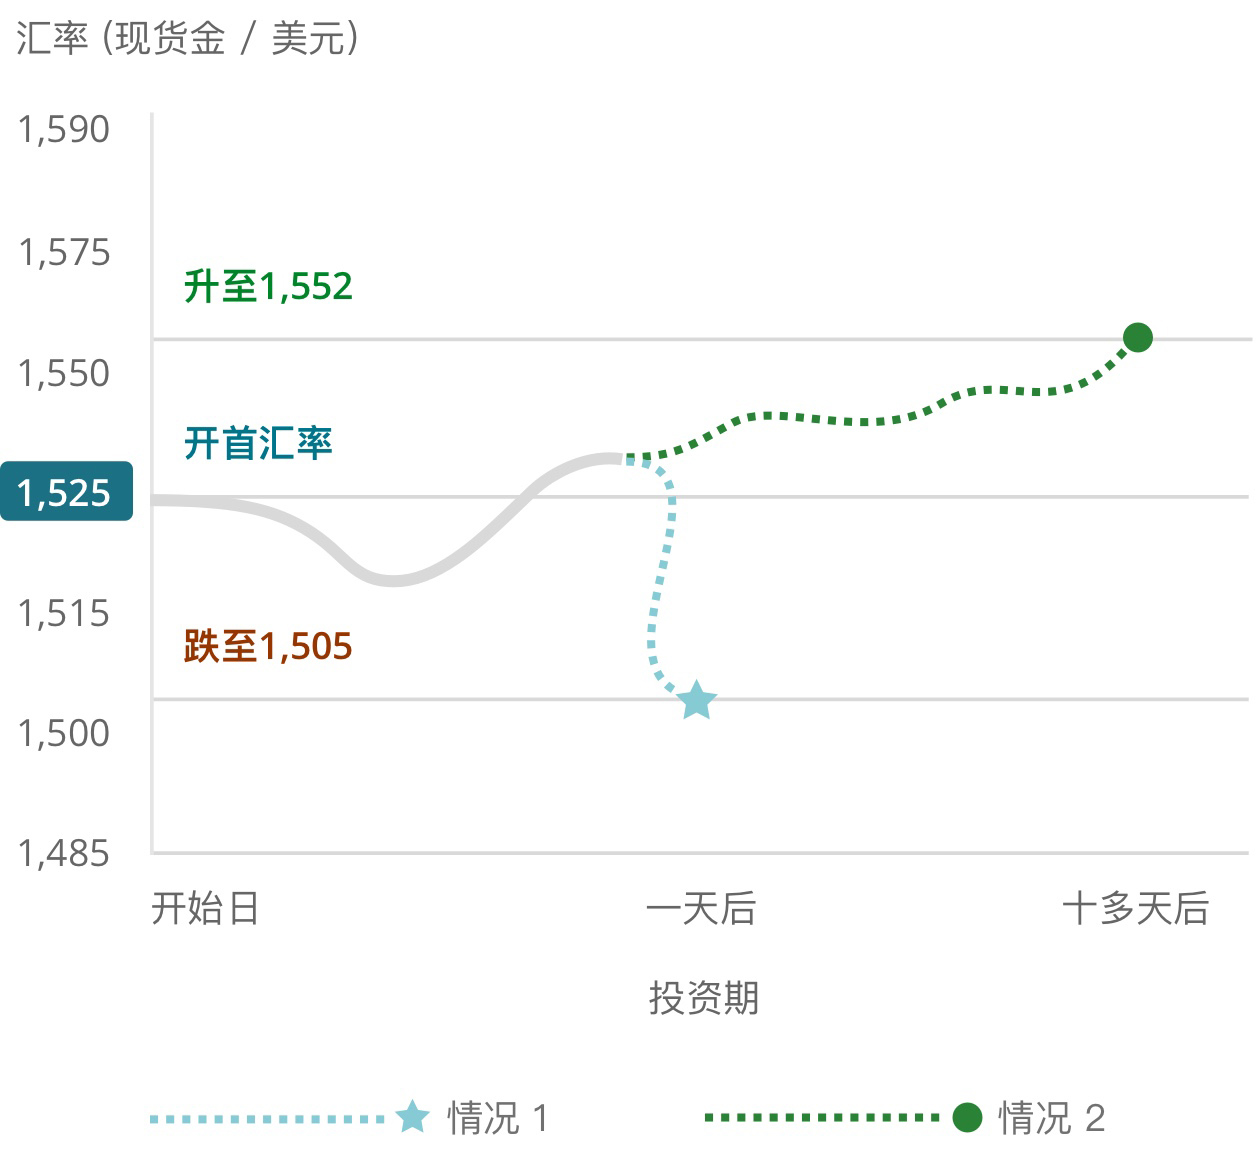Click the 投资期 axis title

(x=704, y=997)
